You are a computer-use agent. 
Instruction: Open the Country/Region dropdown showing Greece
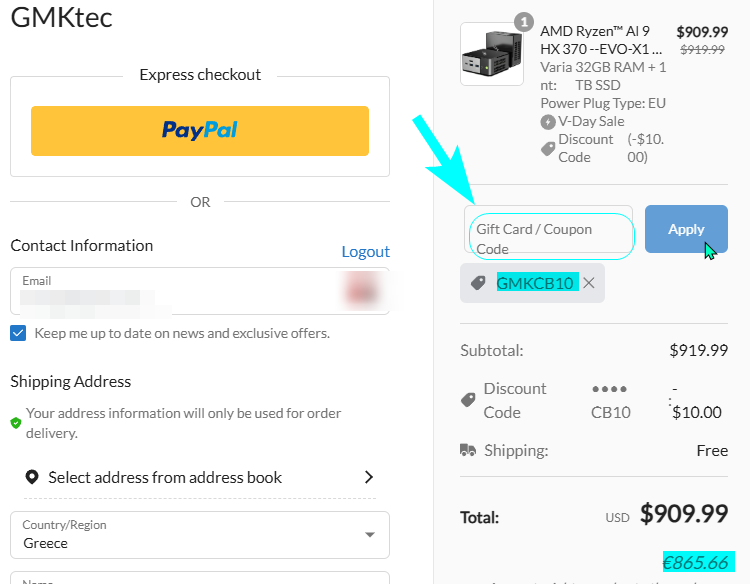[x=200, y=535]
